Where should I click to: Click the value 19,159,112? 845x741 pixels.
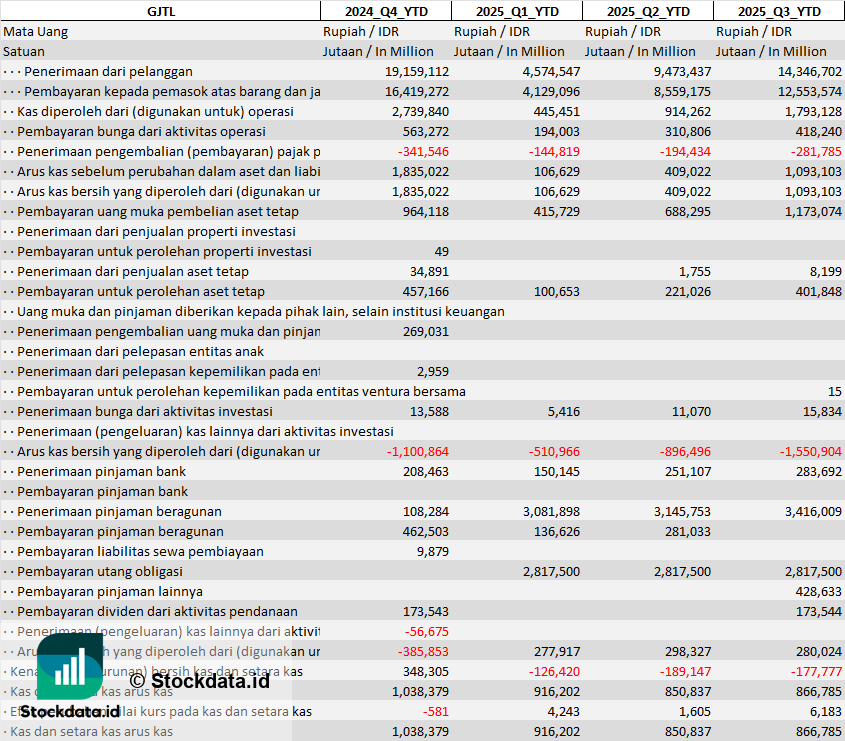[x=417, y=72]
